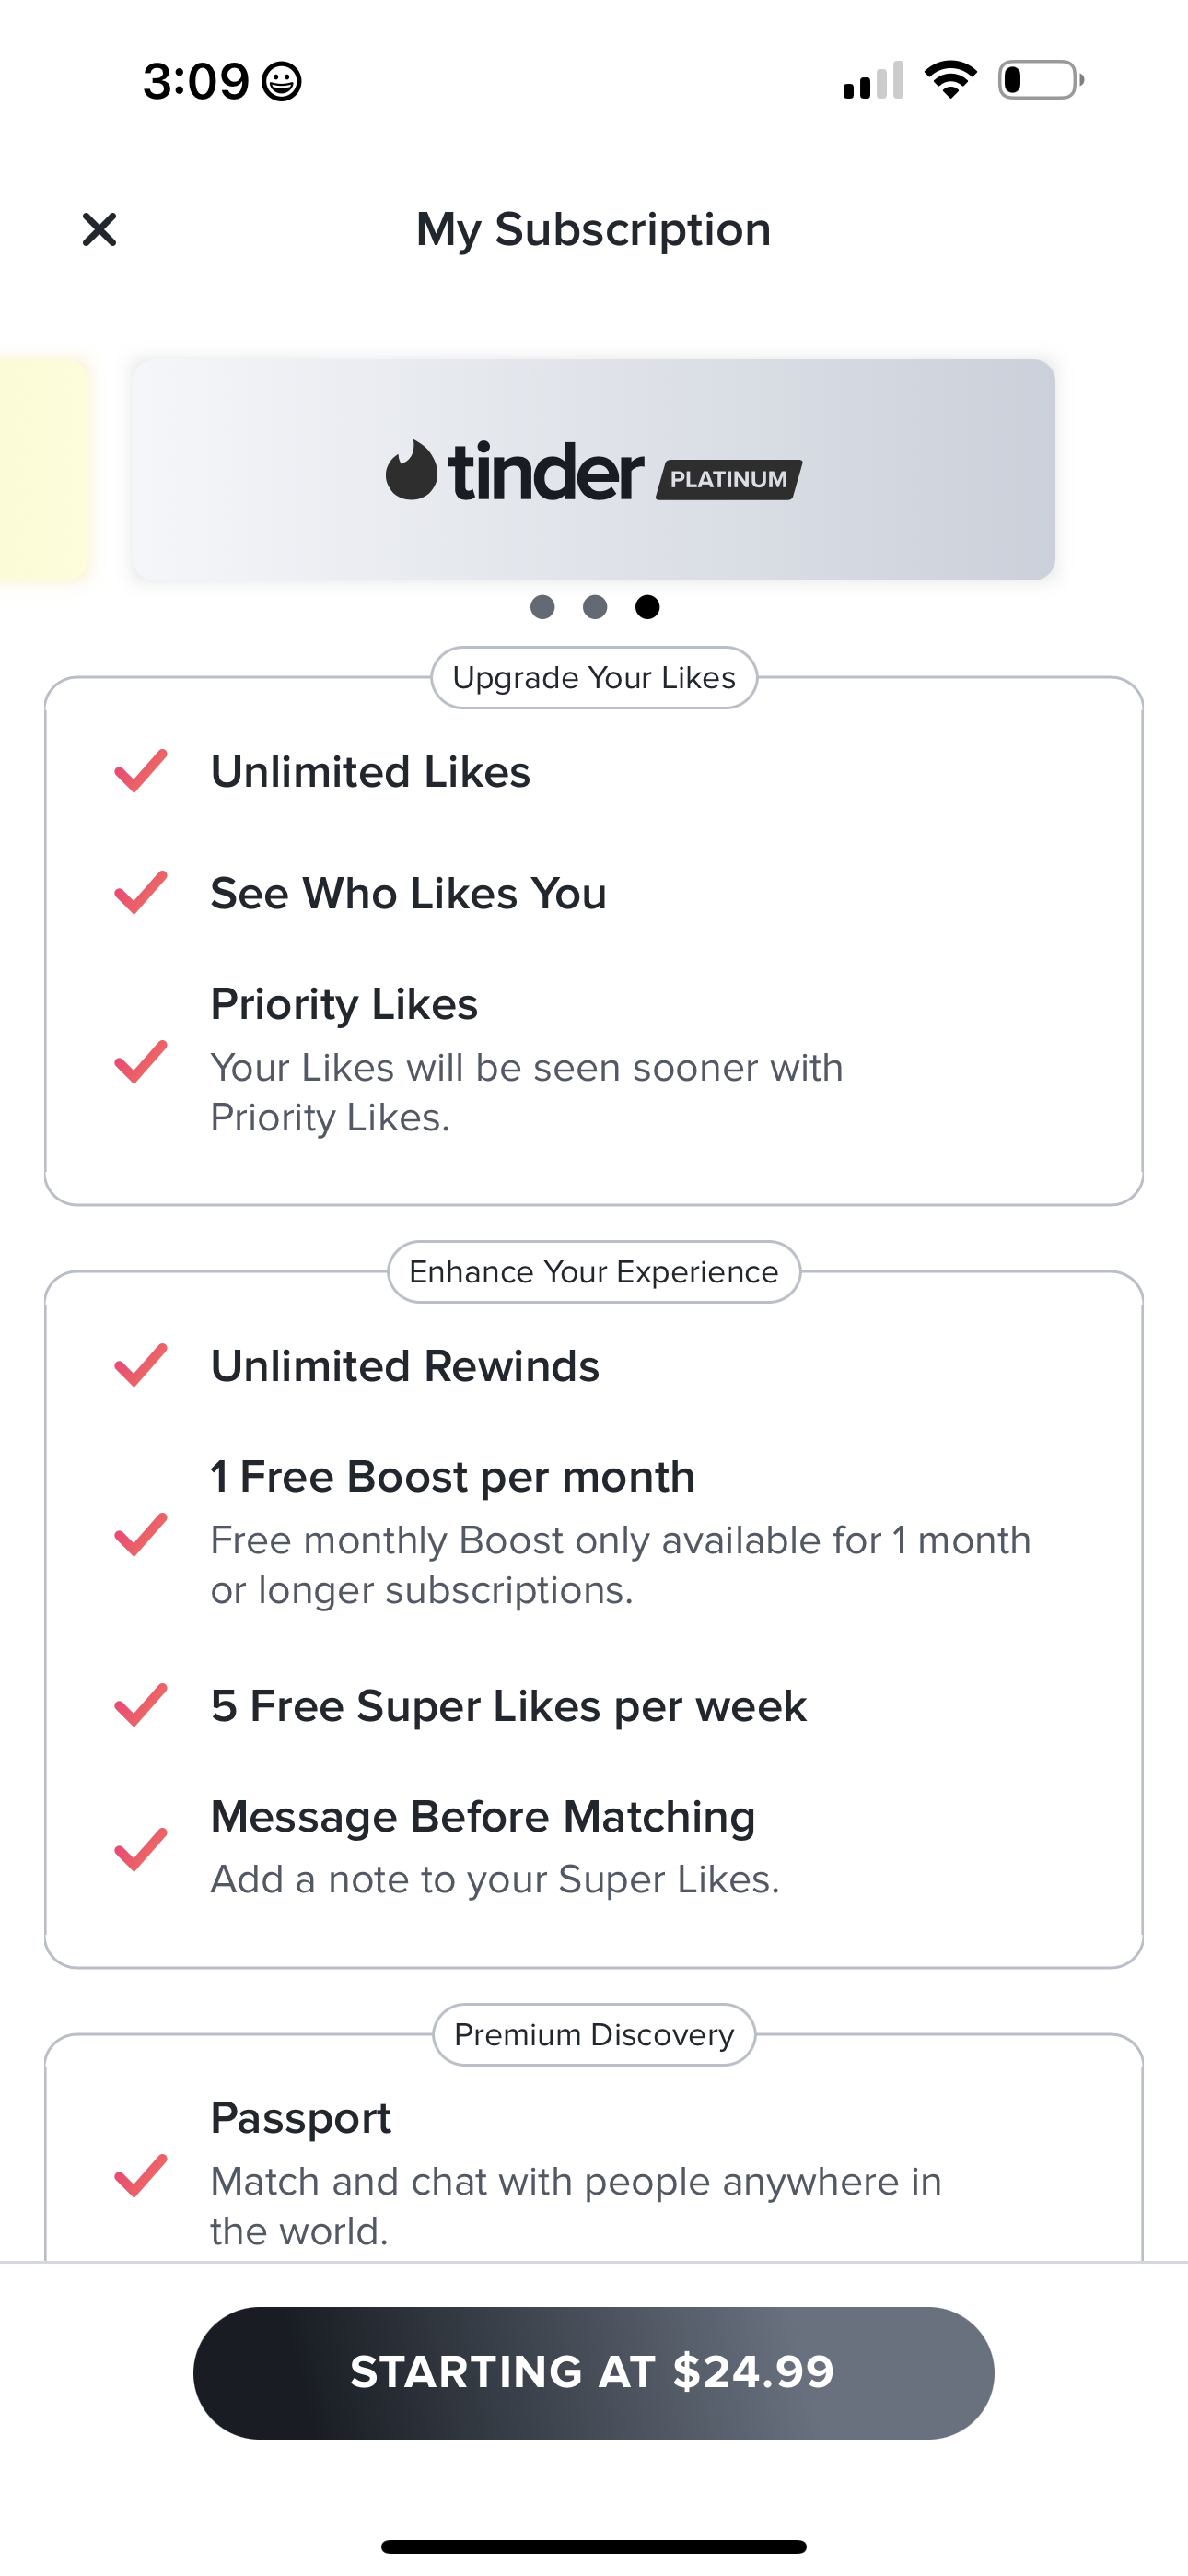The width and height of the screenshot is (1188, 2576).
Task: Tap checkmark next to Passport
Action: pos(141,2176)
